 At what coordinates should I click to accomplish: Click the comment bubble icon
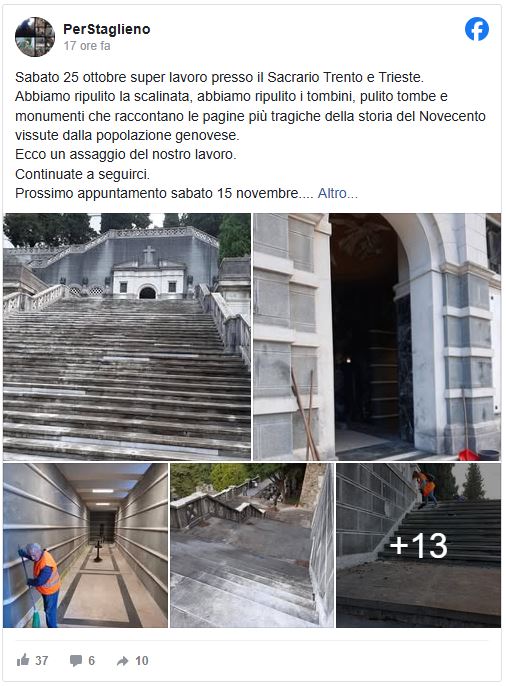pyautogui.click(x=76, y=660)
